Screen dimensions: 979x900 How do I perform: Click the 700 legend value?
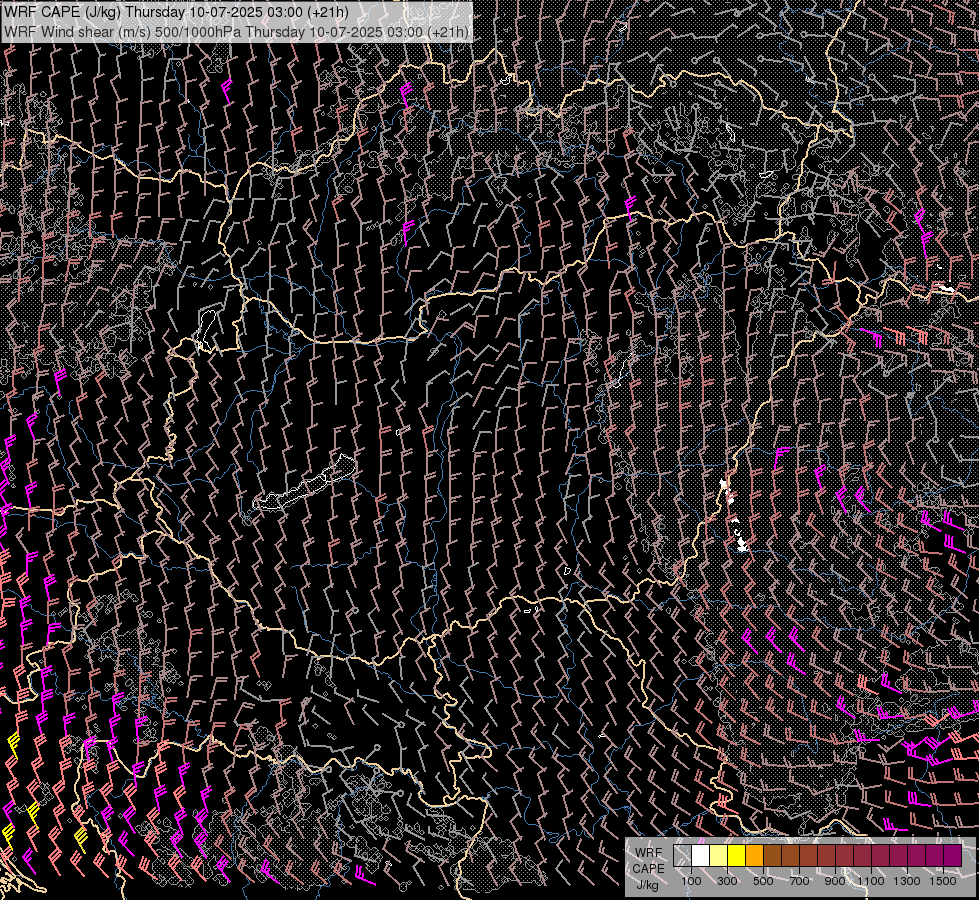(x=799, y=881)
